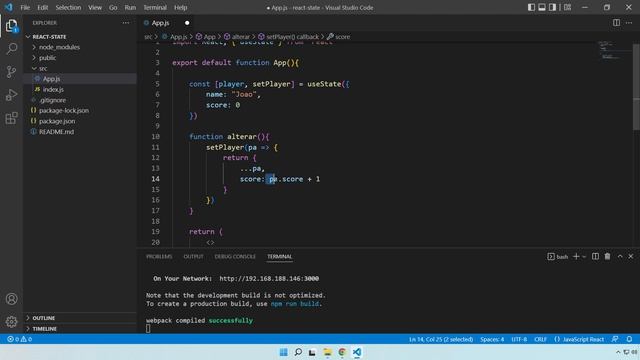The image size is (640, 360).
Task: Split the editor to the right
Action: click(616, 23)
